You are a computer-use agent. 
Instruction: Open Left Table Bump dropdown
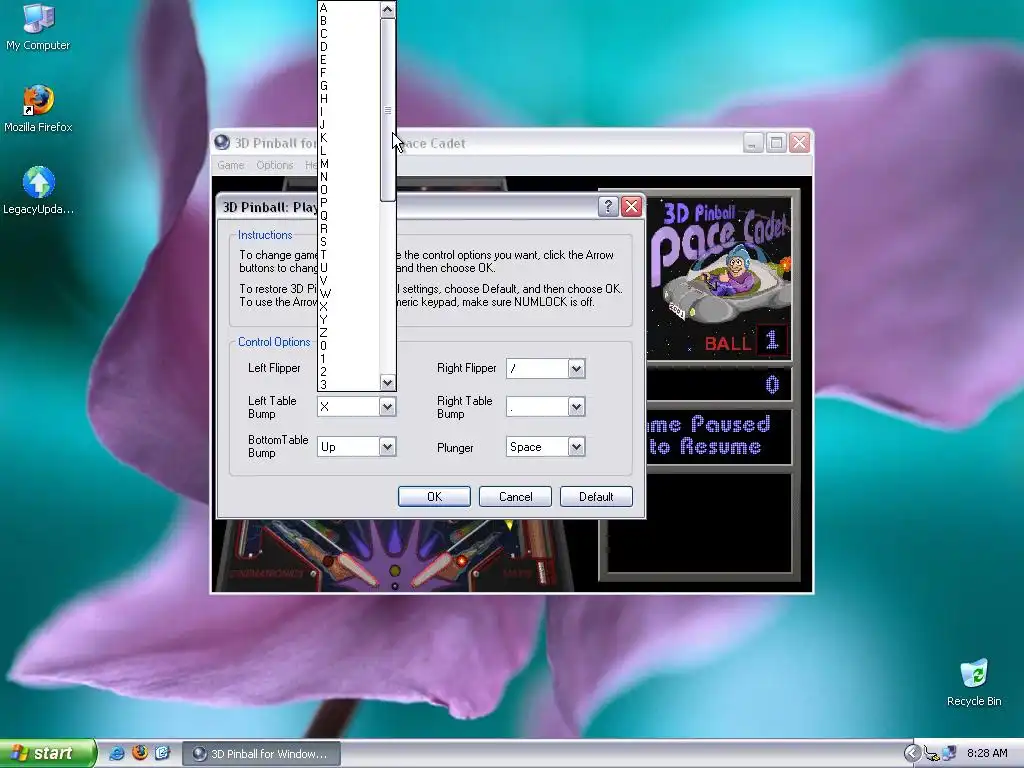tap(387, 407)
